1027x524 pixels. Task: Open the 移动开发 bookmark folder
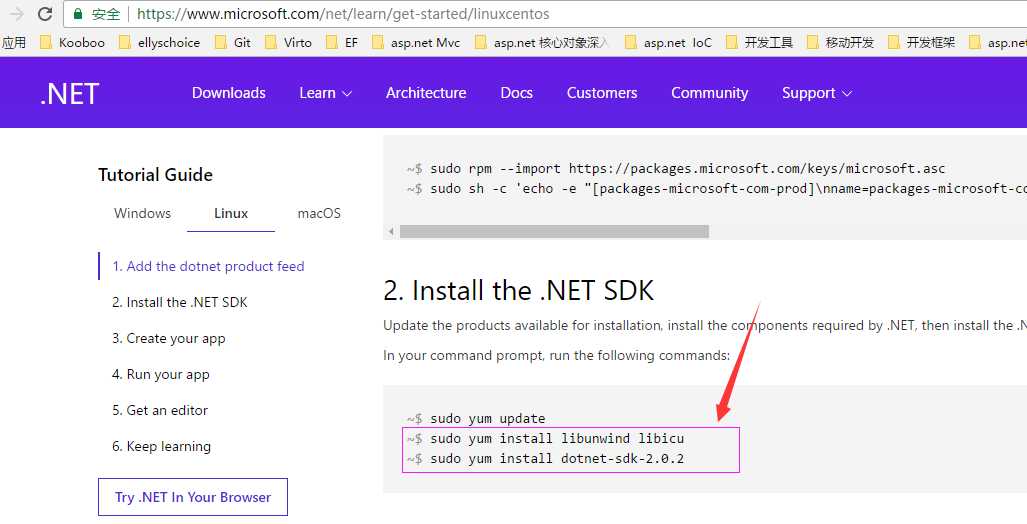click(x=840, y=43)
